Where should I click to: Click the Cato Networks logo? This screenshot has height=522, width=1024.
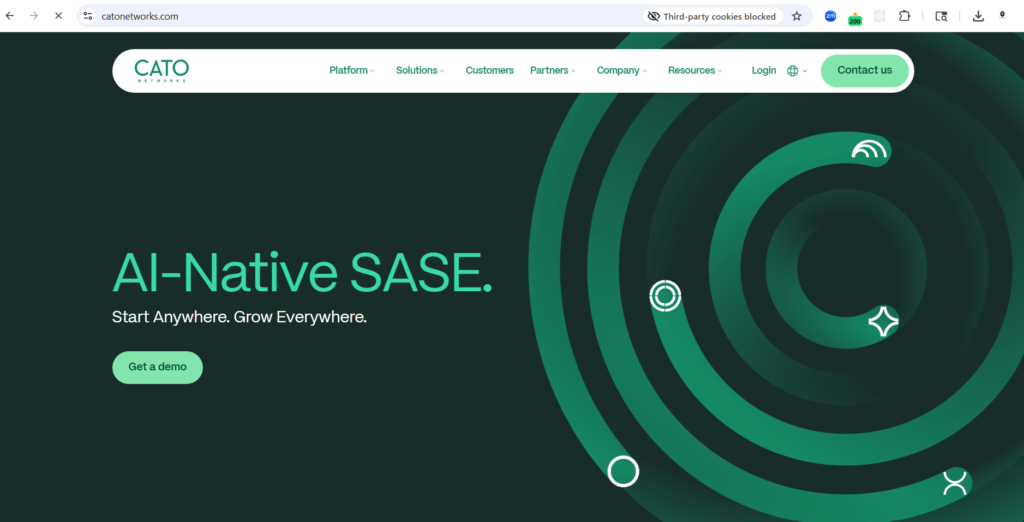tap(162, 70)
